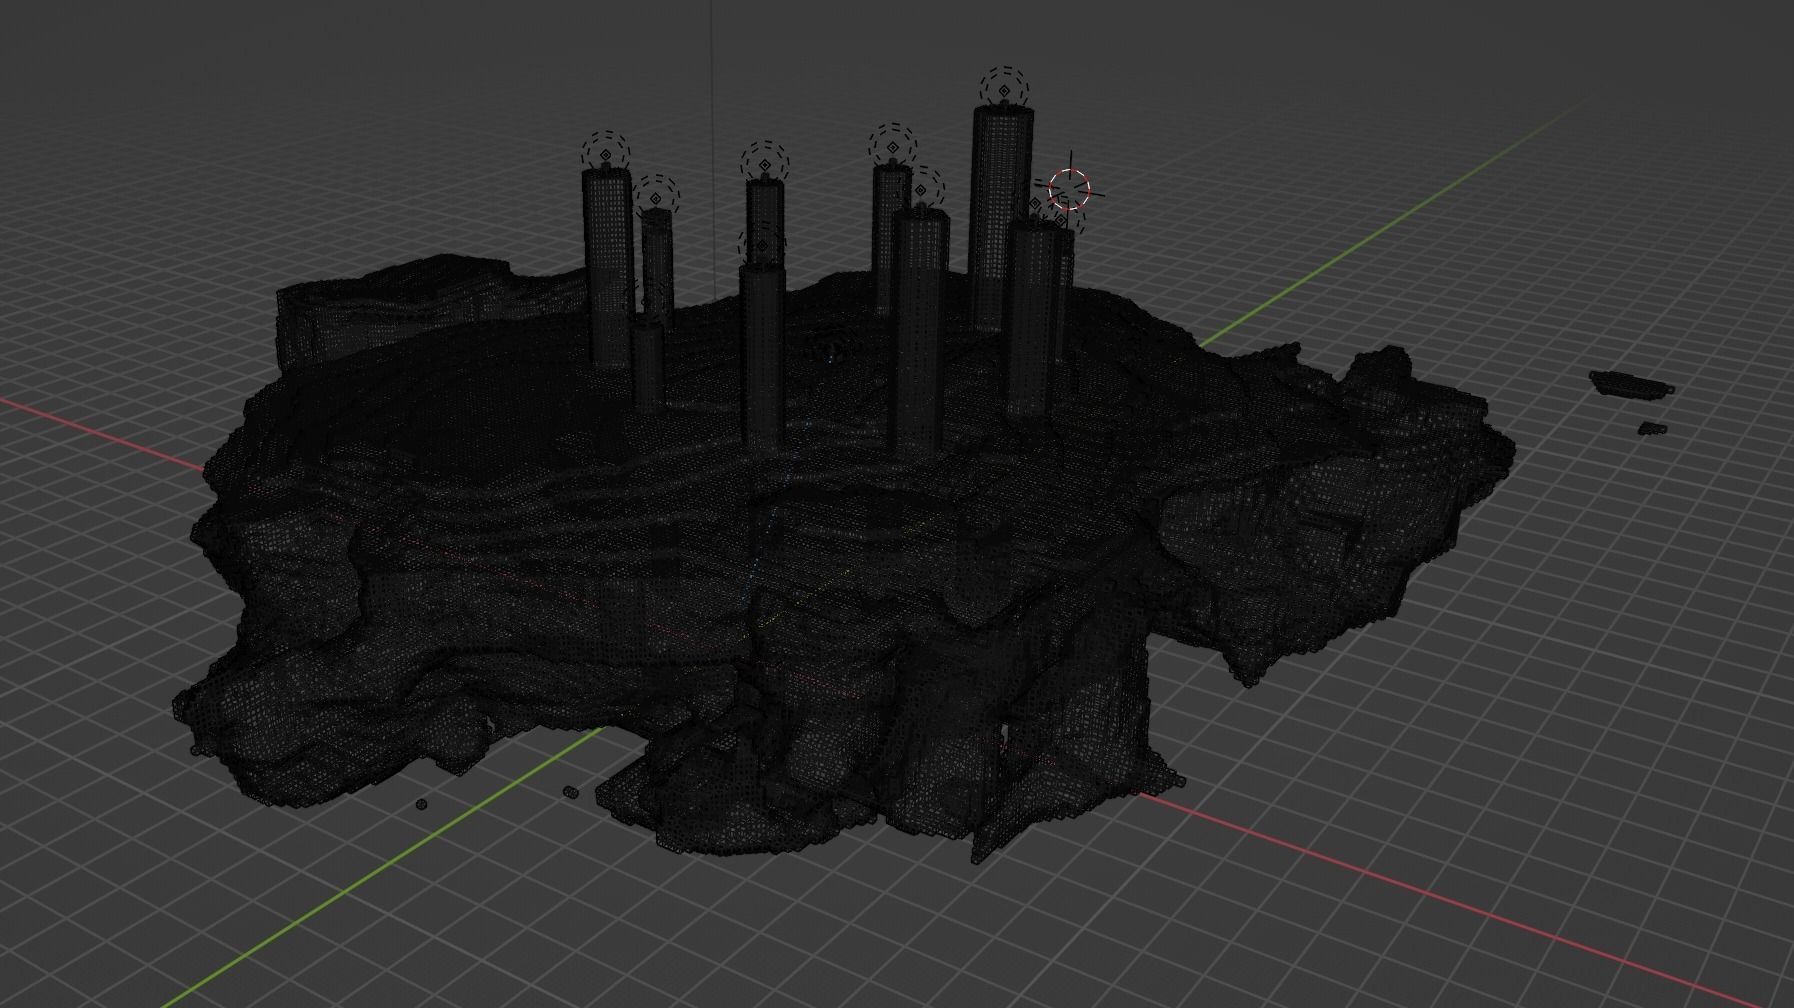Select the tallest cylinder tower
The height and width of the screenshot is (1008, 1794).
(x=1002, y=219)
